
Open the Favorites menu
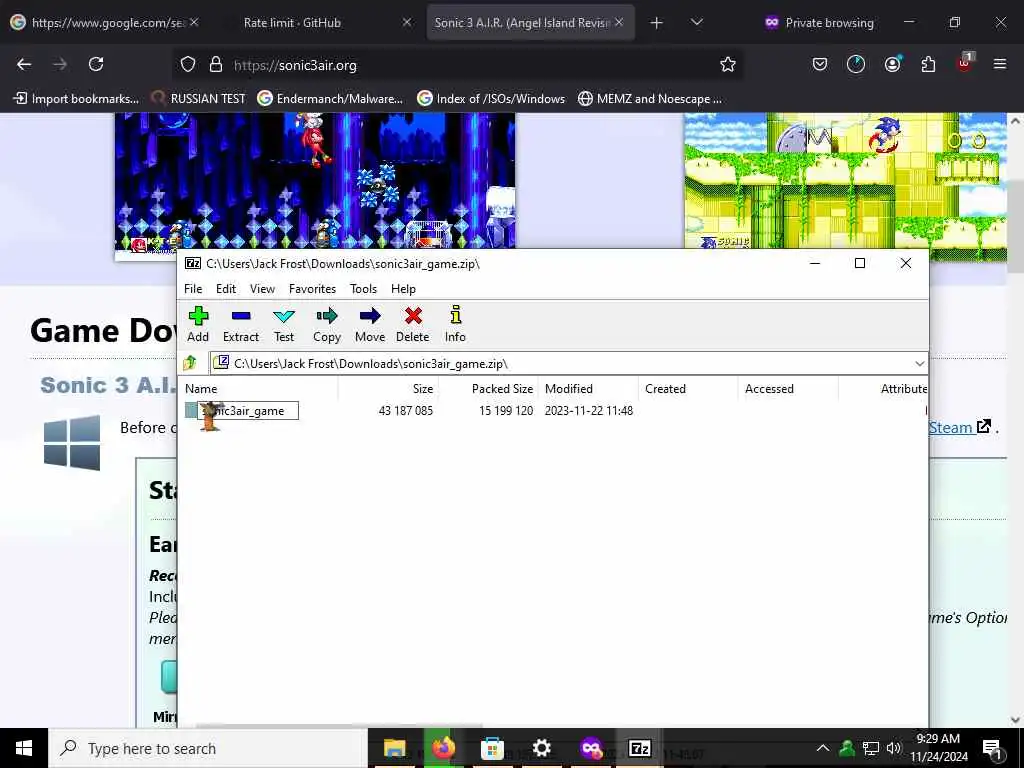click(x=312, y=289)
